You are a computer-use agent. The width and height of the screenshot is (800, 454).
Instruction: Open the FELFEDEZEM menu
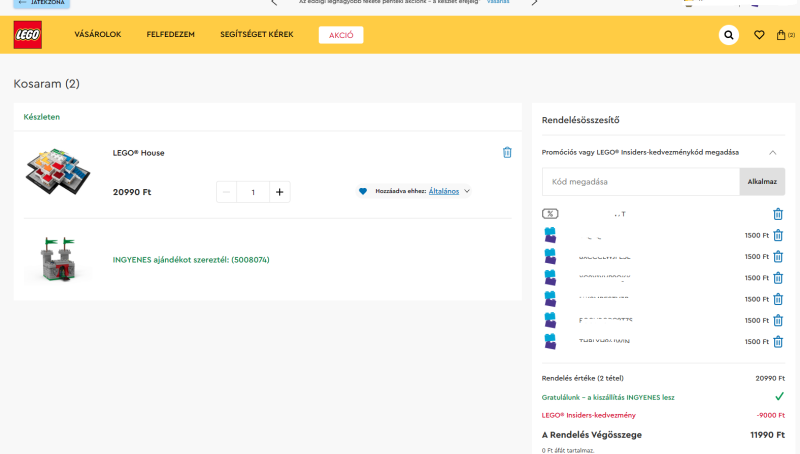tap(170, 34)
